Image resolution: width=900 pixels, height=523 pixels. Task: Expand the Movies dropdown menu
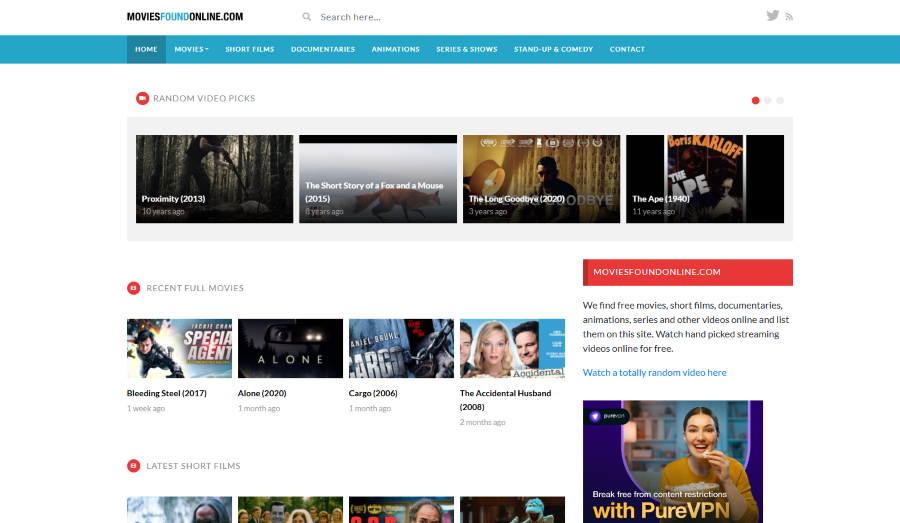191,49
